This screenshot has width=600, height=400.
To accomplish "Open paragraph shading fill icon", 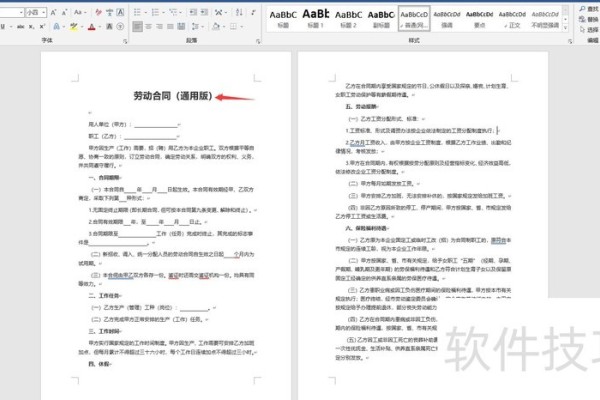I will point(216,27).
